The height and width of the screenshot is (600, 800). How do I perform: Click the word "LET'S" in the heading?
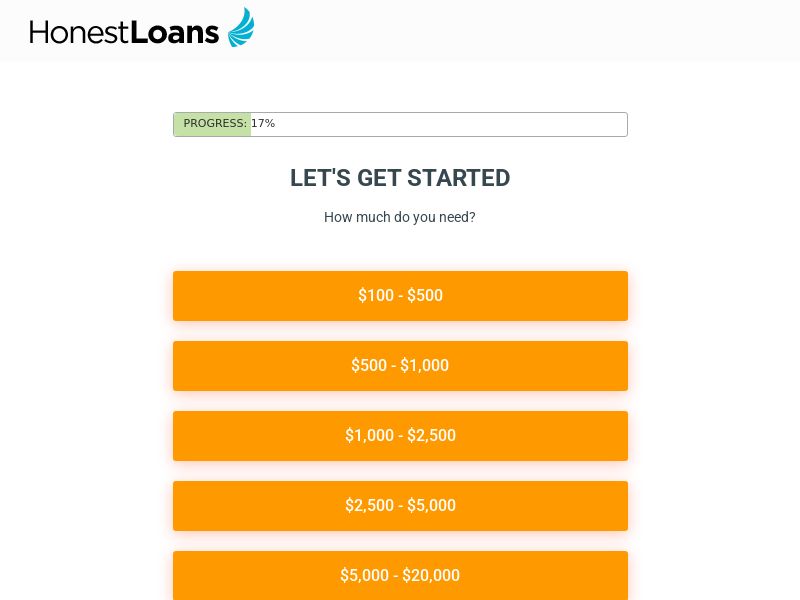pos(320,178)
